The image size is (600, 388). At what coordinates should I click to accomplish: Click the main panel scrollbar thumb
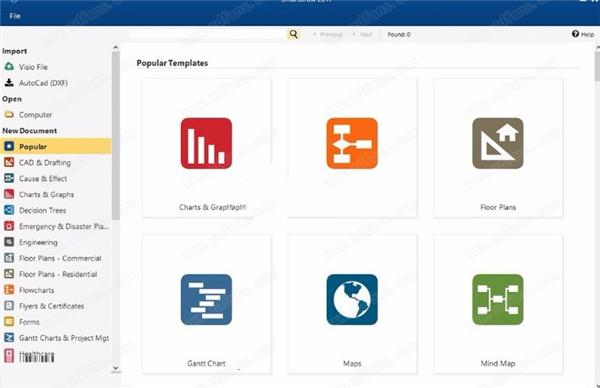click(597, 66)
